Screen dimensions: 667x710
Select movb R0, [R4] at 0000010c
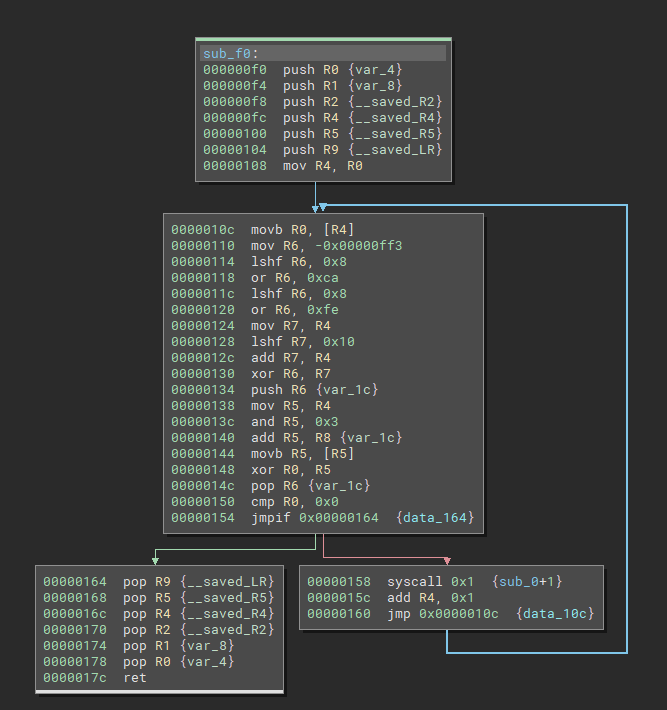pyautogui.click(x=263, y=230)
